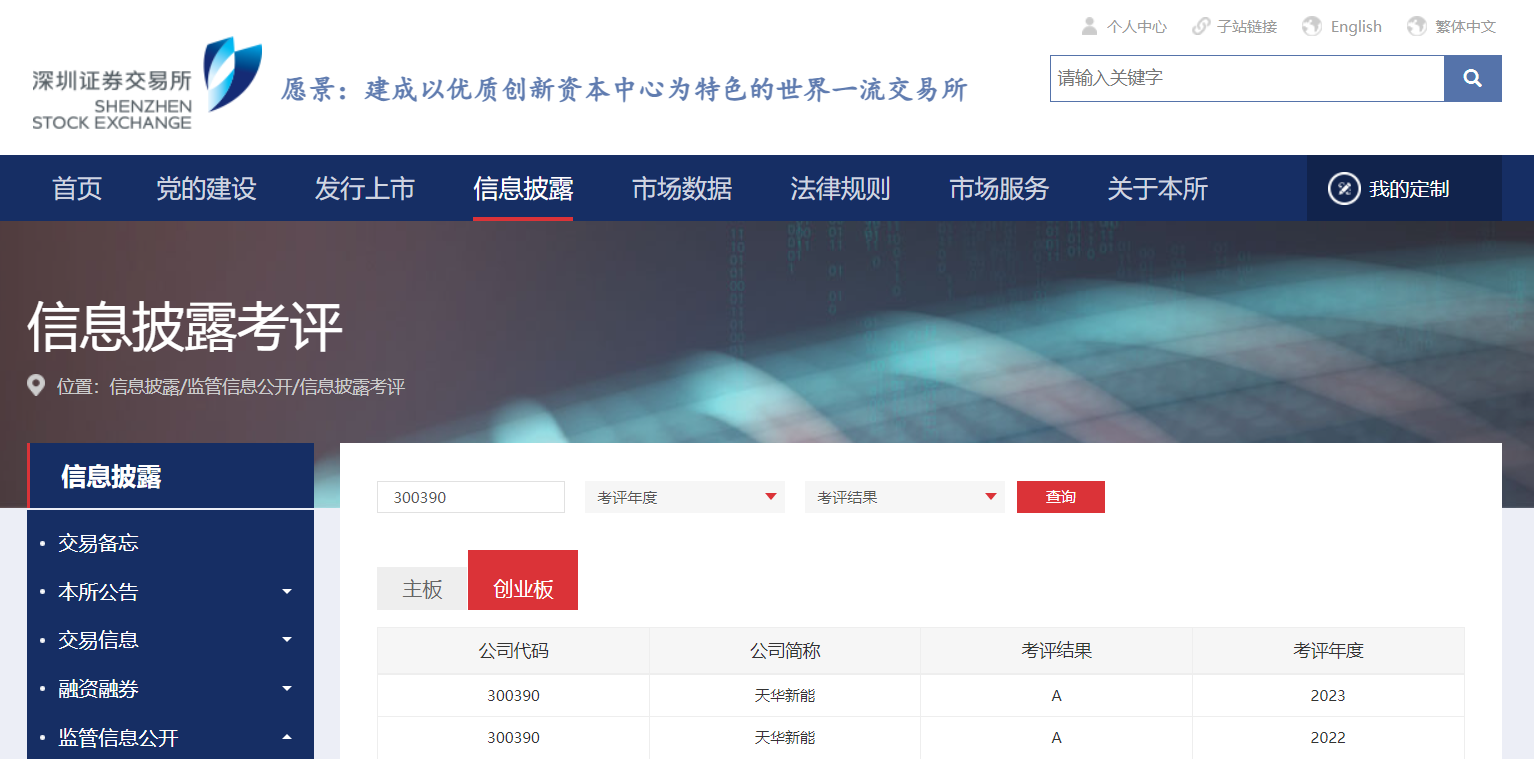Expand the 本所公告 sidebar section
This screenshot has width=1534, height=759.
(x=287, y=592)
